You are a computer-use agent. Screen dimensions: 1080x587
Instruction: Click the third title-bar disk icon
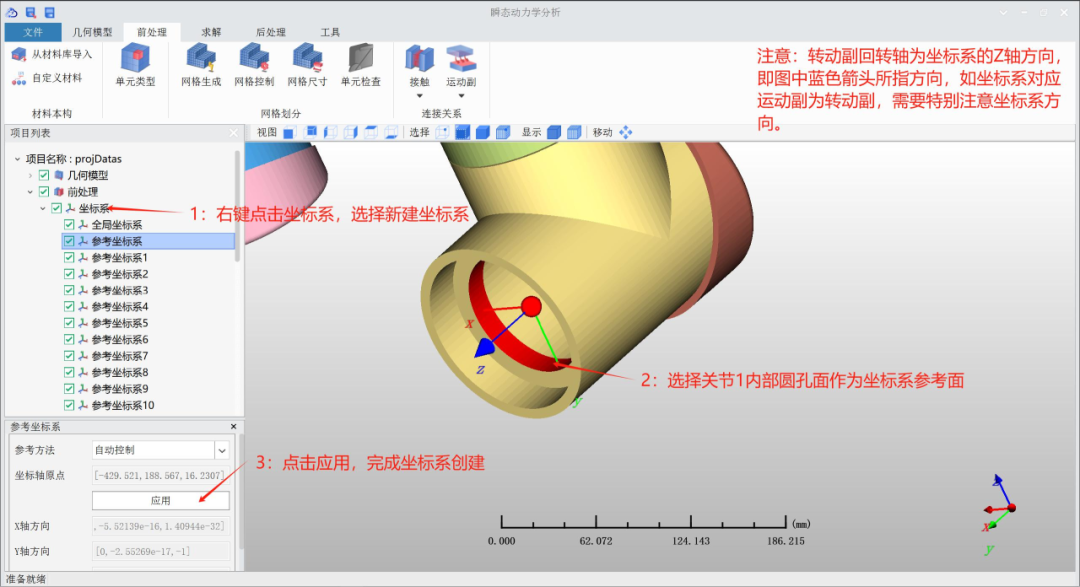50,12
